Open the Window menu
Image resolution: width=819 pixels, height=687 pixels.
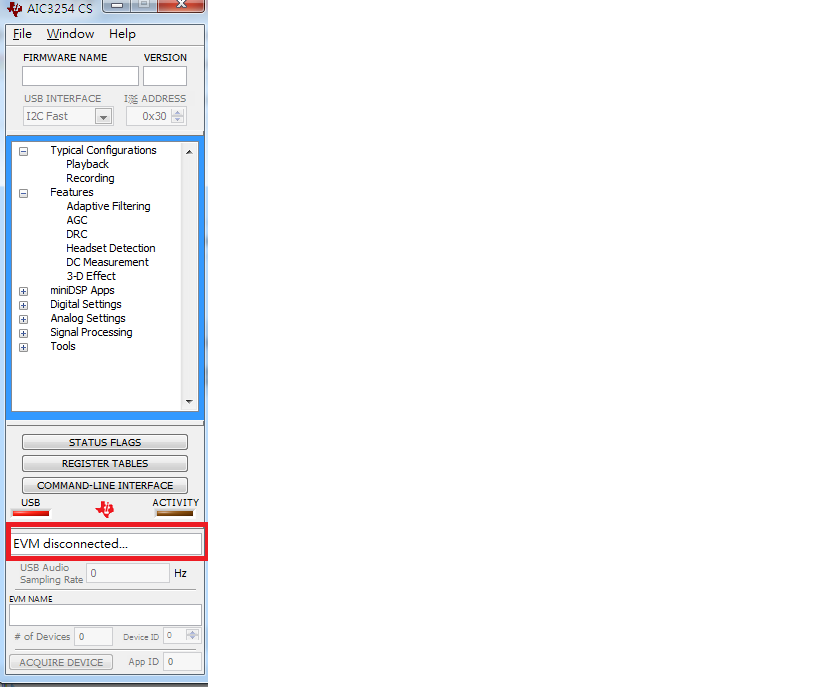point(69,34)
